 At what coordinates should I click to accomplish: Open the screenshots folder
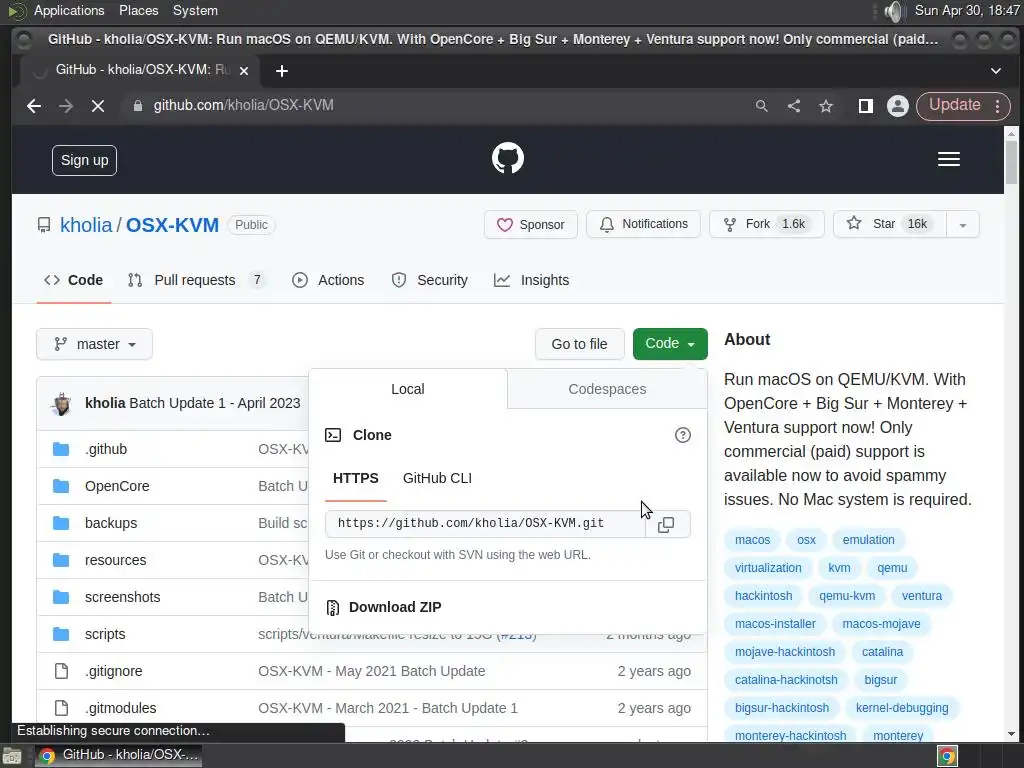click(122, 597)
